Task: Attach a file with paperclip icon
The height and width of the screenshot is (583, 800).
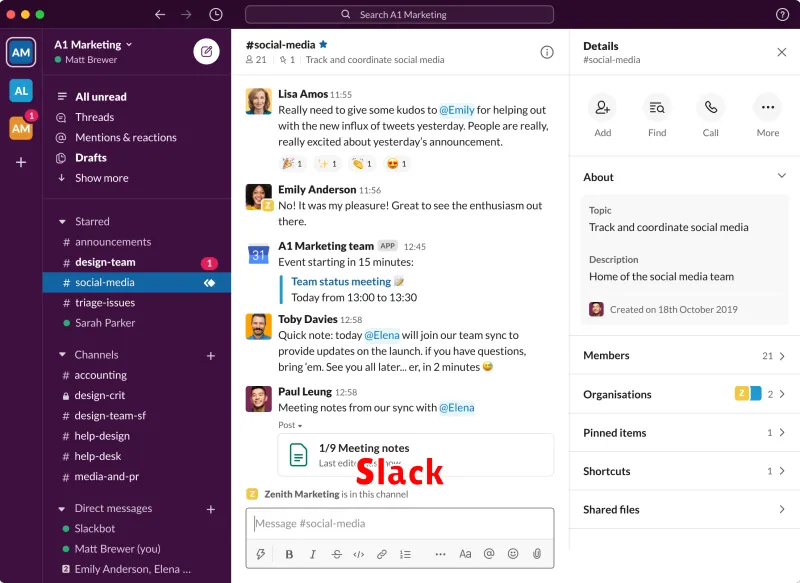Action: pos(537,554)
